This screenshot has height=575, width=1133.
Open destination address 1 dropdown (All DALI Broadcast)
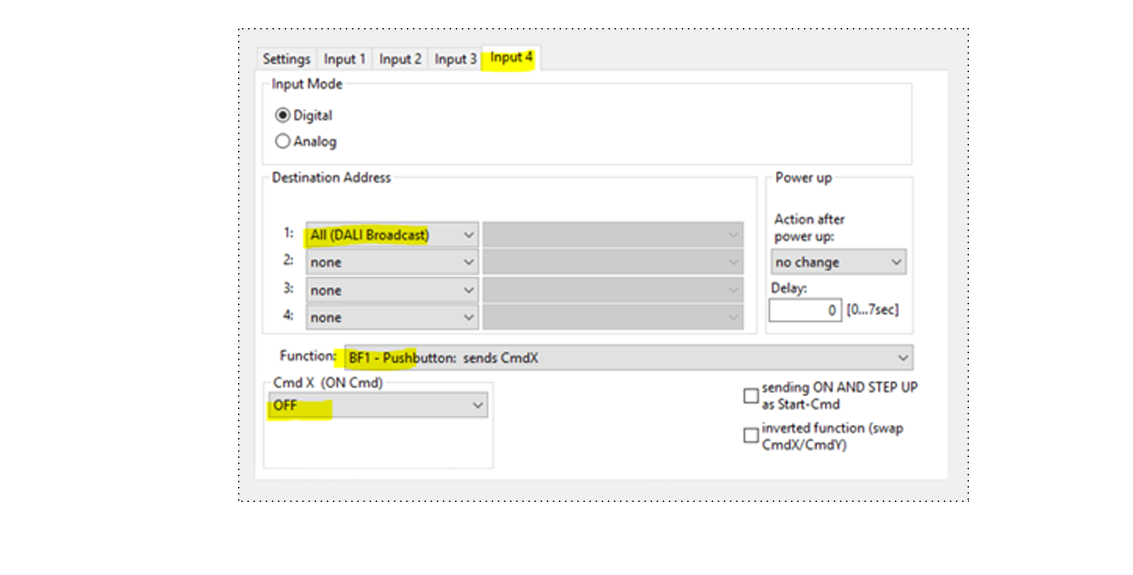pyautogui.click(x=392, y=235)
